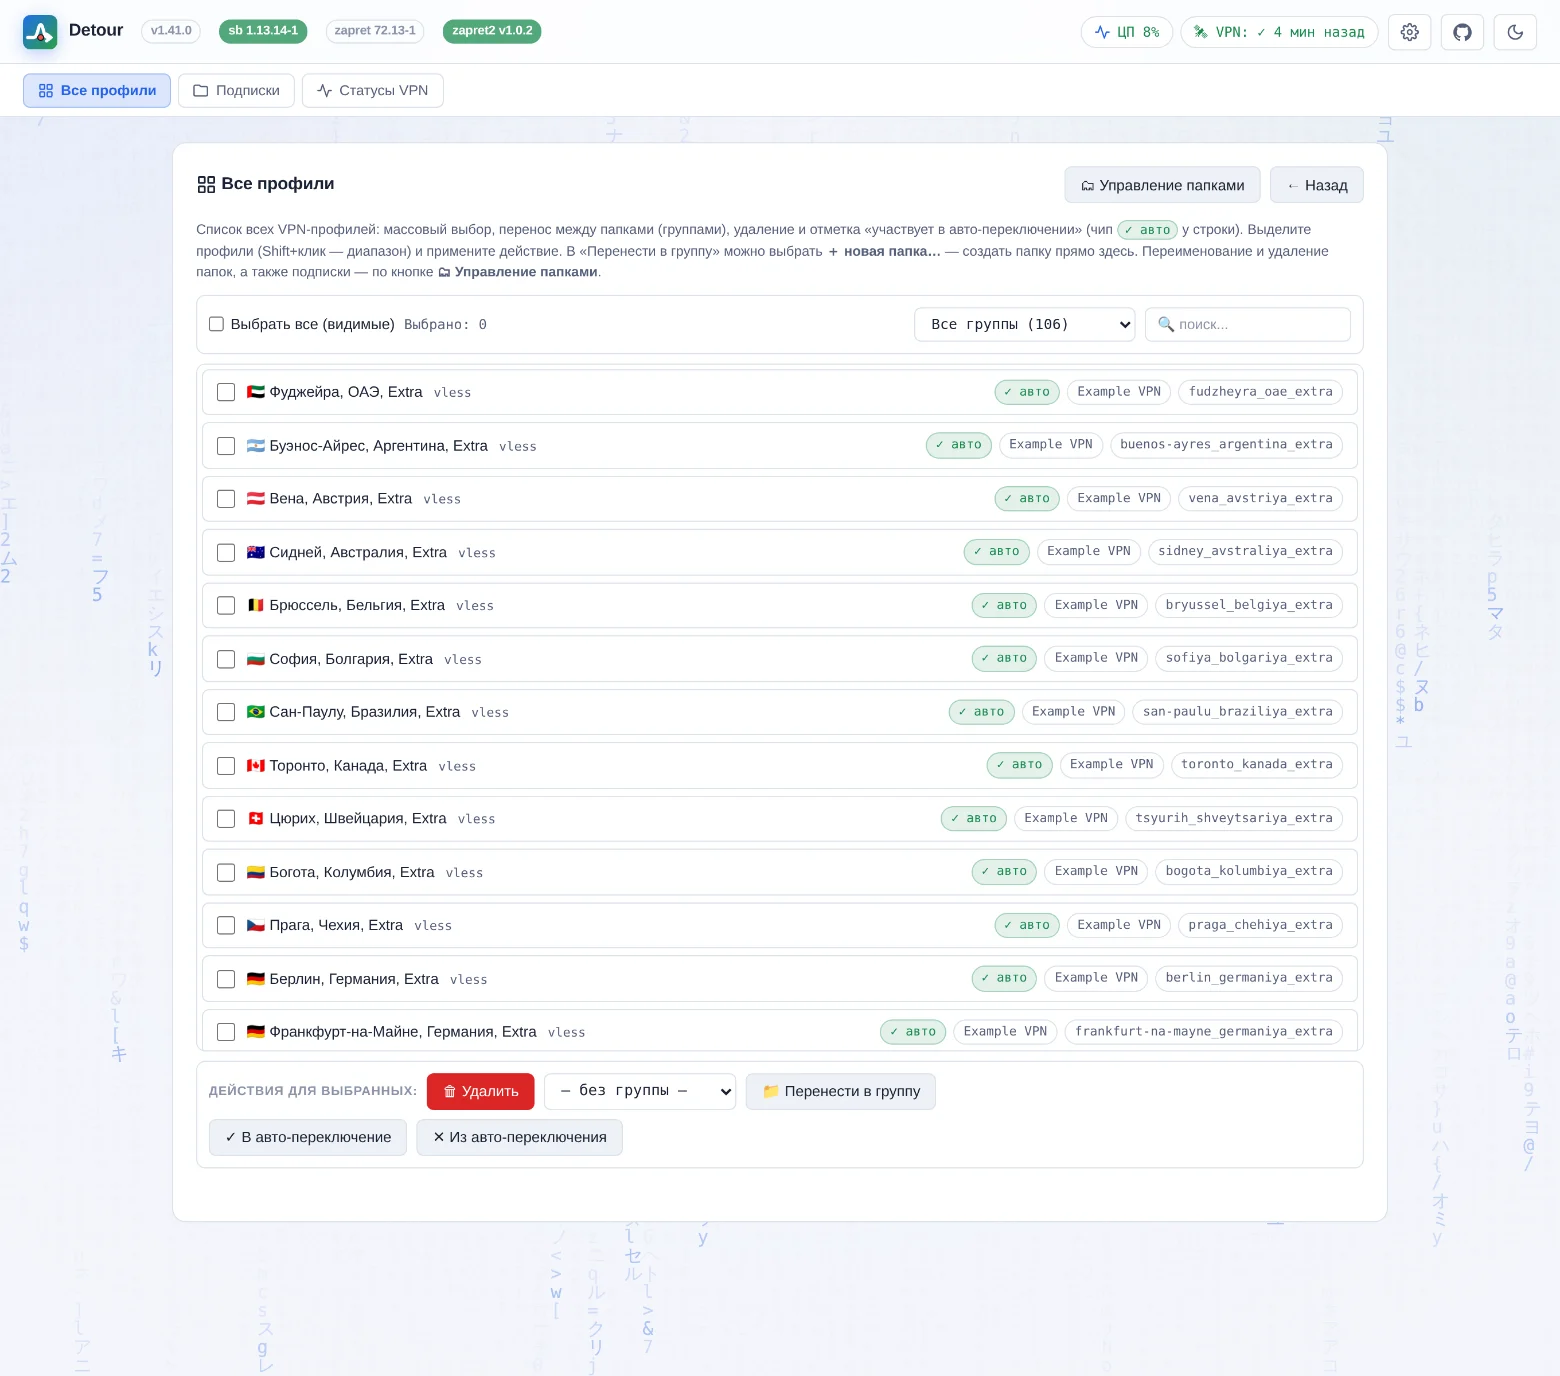The width and height of the screenshot is (1560, 1376).
Task: Toggle авто chip on the Цюрих row
Action: pos(974,818)
